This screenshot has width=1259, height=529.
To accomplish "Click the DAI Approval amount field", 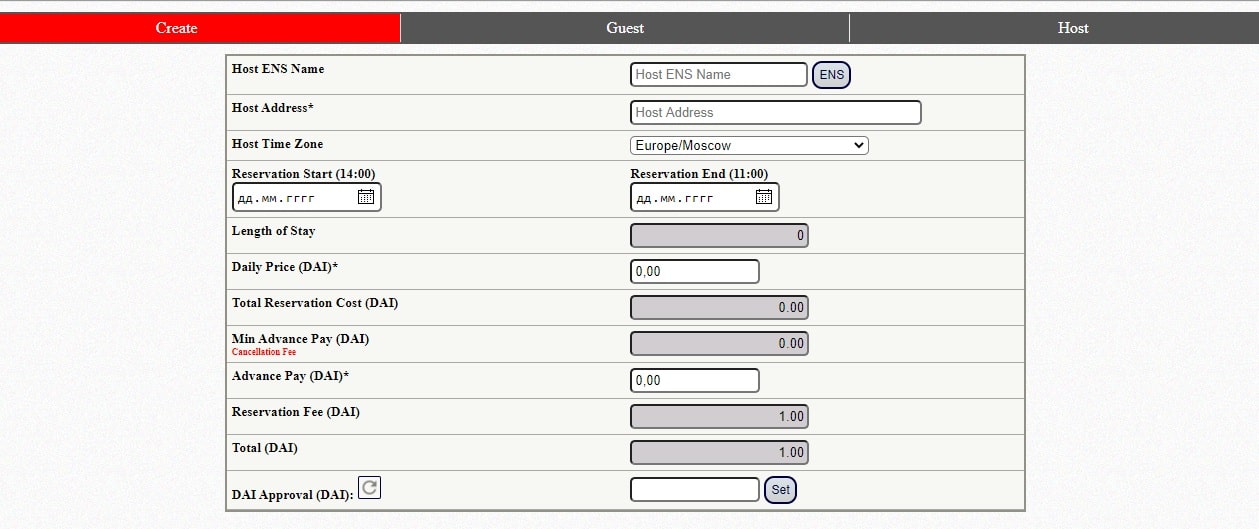I will point(695,489).
